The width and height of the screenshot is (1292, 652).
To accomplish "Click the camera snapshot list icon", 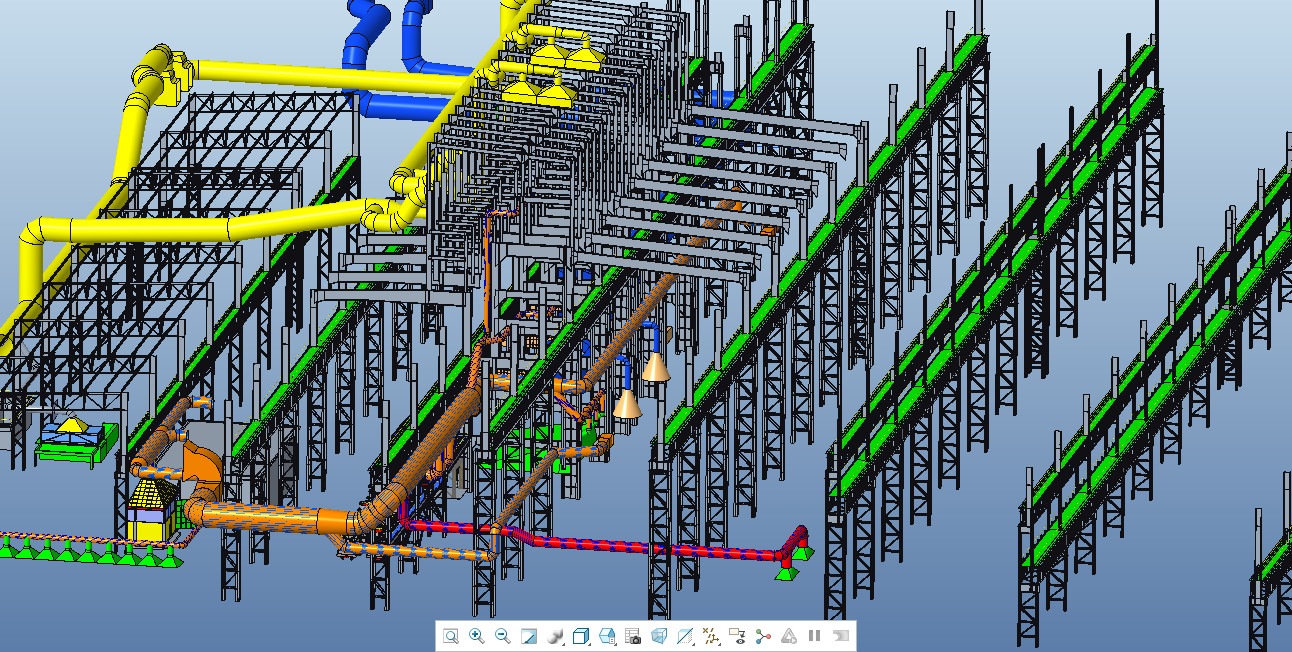I will pyautogui.click(x=633, y=636).
